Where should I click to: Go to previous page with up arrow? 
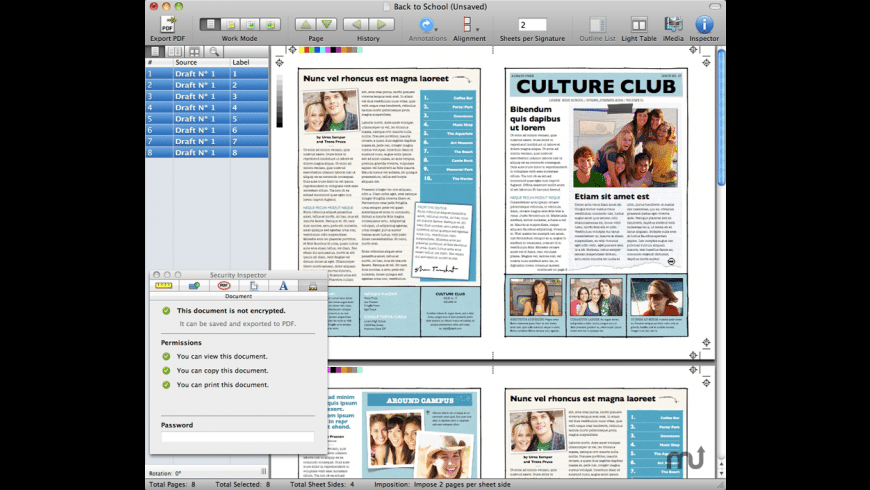pyautogui.click(x=305, y=24)
